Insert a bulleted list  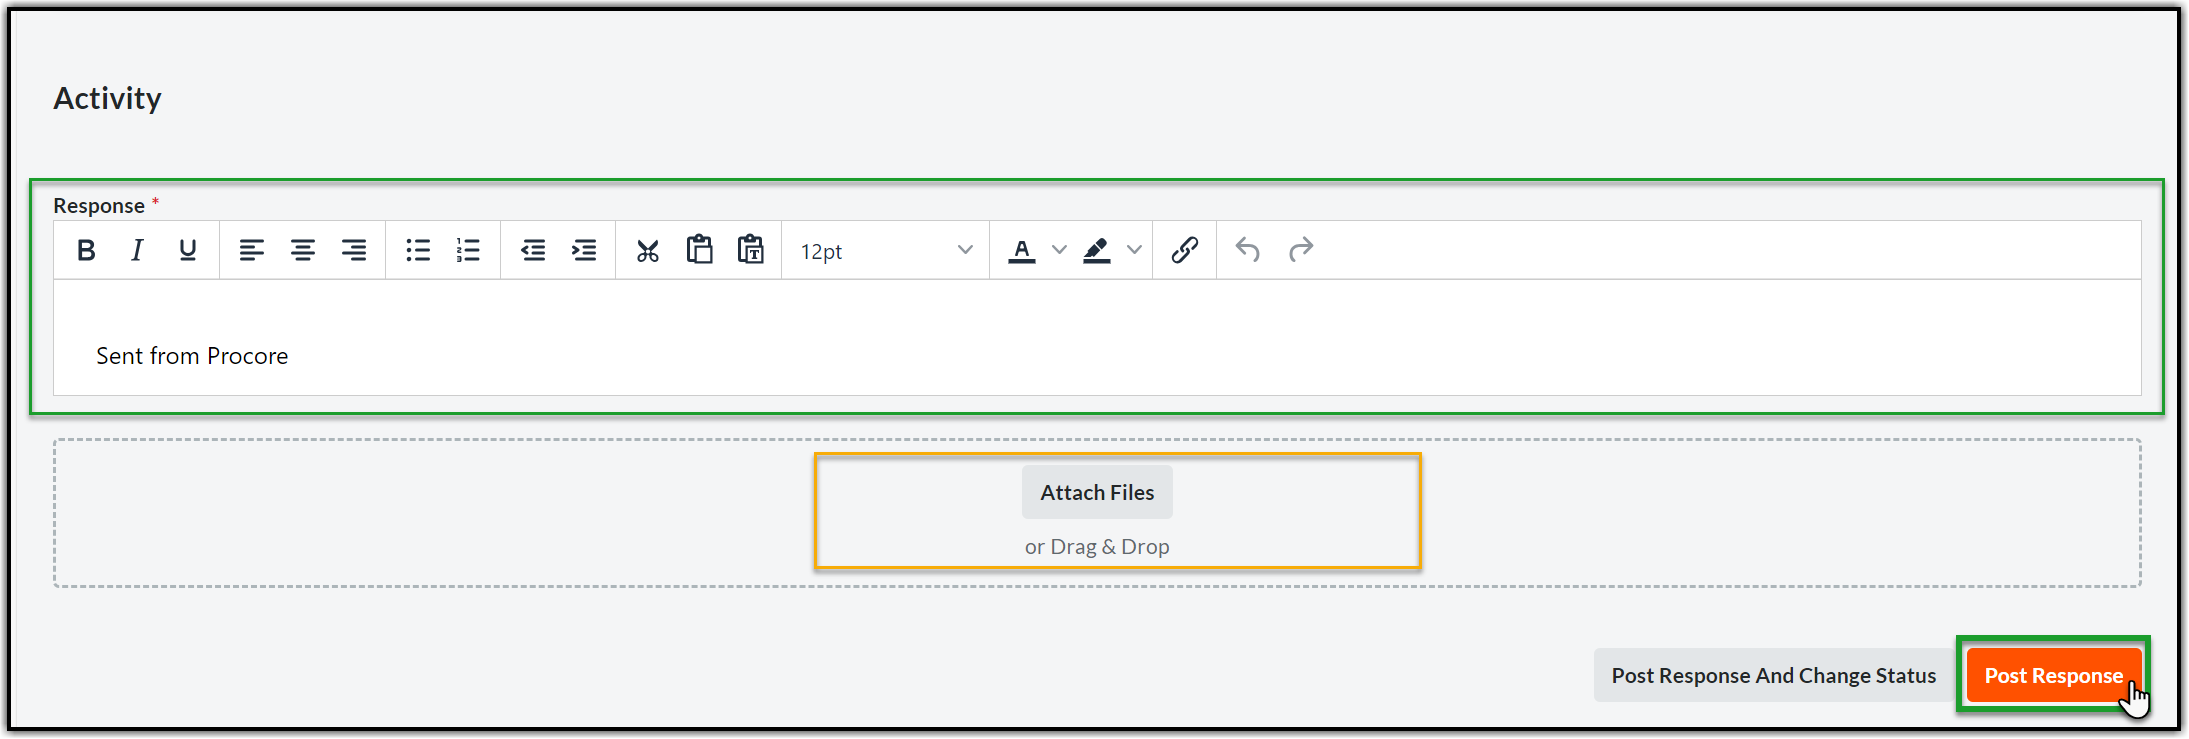[418, 250]
